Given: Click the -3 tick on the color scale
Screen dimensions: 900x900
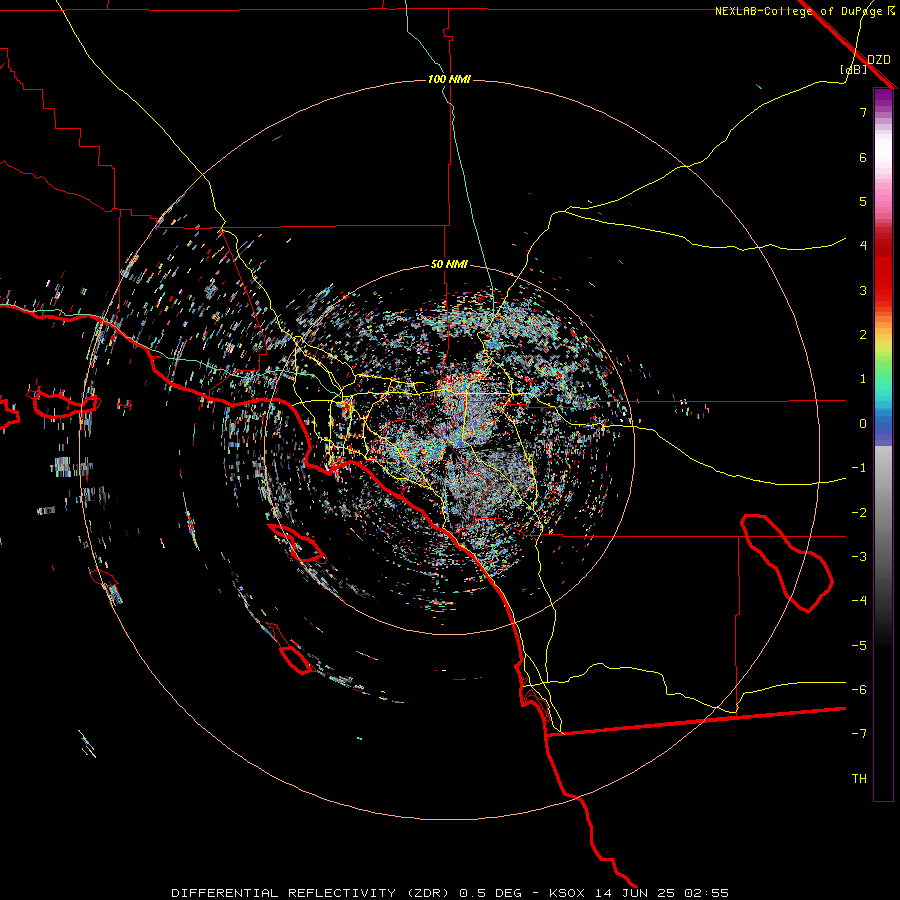Looking at the screenshot, I should [859, 557].
